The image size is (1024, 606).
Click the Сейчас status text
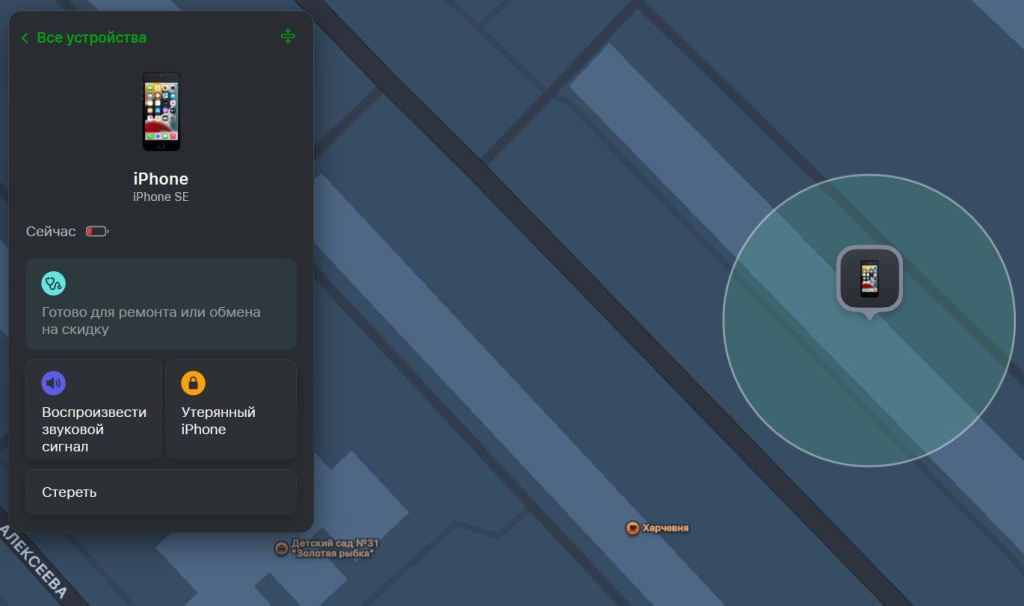pyautogui.click(x=51, y=231)
